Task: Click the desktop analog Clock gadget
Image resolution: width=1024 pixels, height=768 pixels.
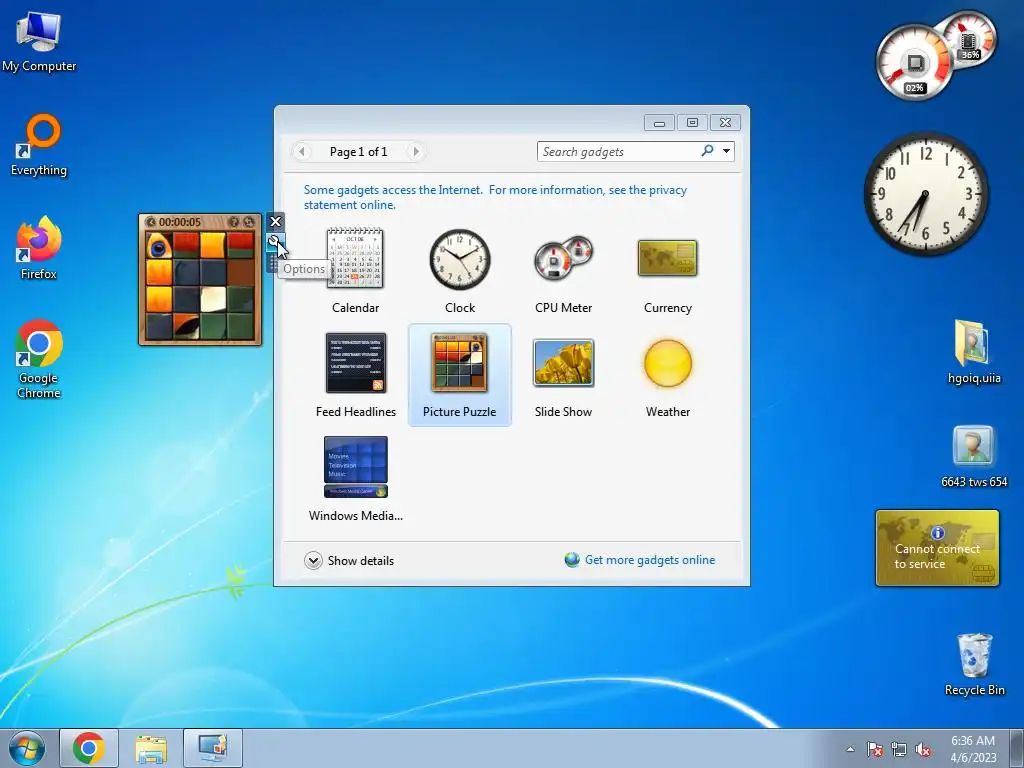Action: 926,194
